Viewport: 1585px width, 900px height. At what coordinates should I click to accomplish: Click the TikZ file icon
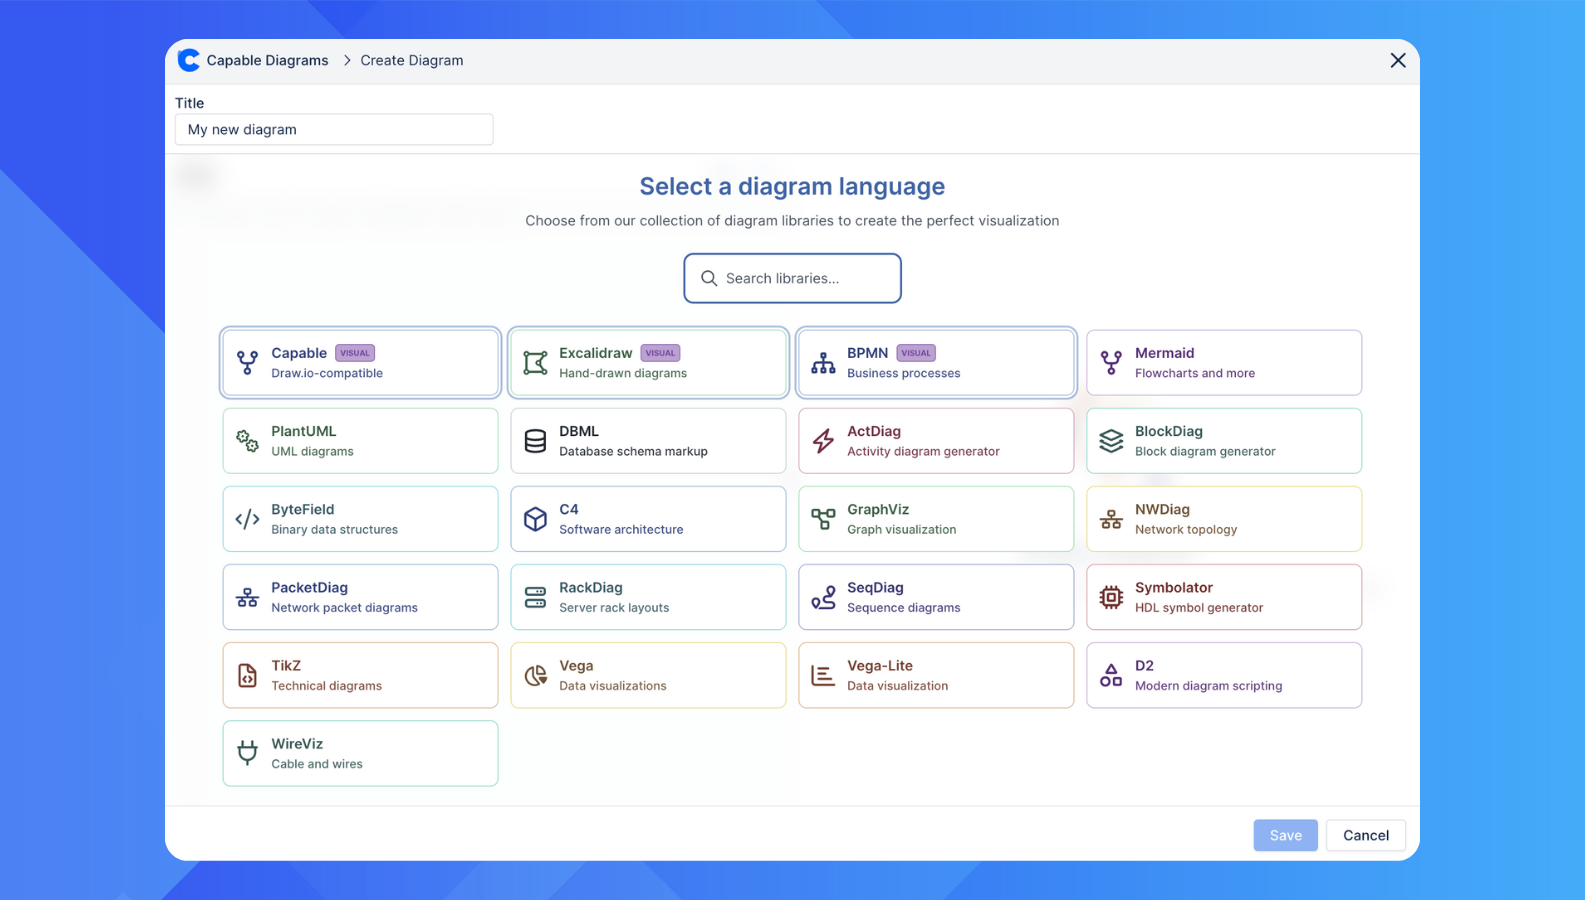247,675
